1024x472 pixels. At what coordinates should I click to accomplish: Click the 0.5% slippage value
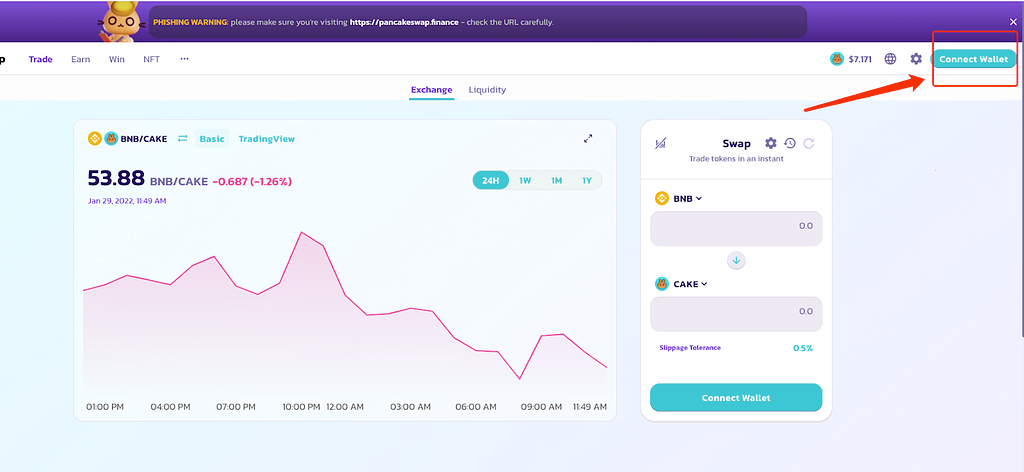pos(803,348)
